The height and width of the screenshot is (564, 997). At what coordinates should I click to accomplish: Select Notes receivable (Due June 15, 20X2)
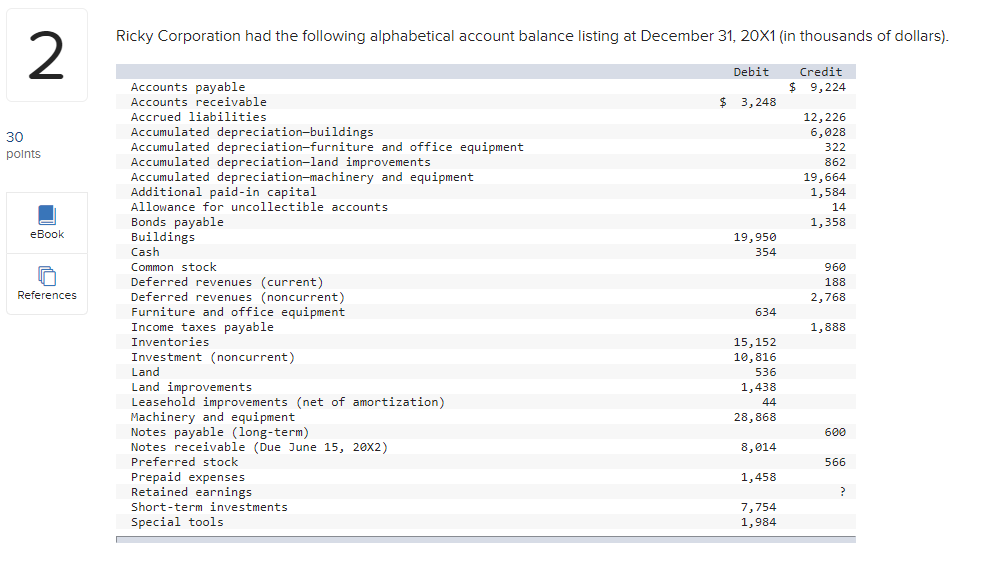click(259, 447)
